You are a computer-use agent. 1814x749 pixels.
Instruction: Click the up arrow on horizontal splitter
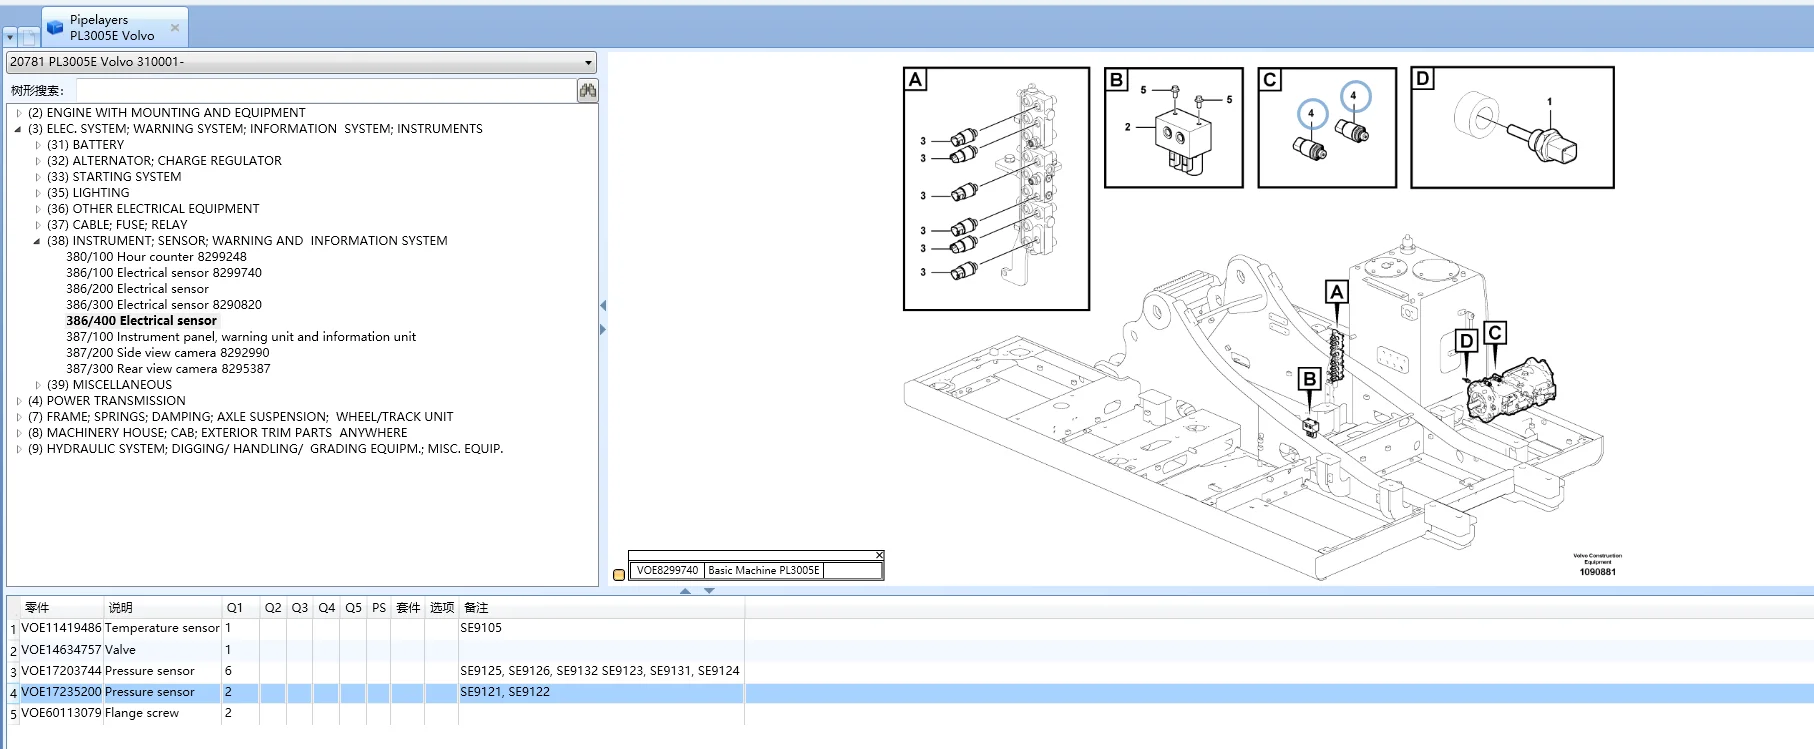coord(685,591)
